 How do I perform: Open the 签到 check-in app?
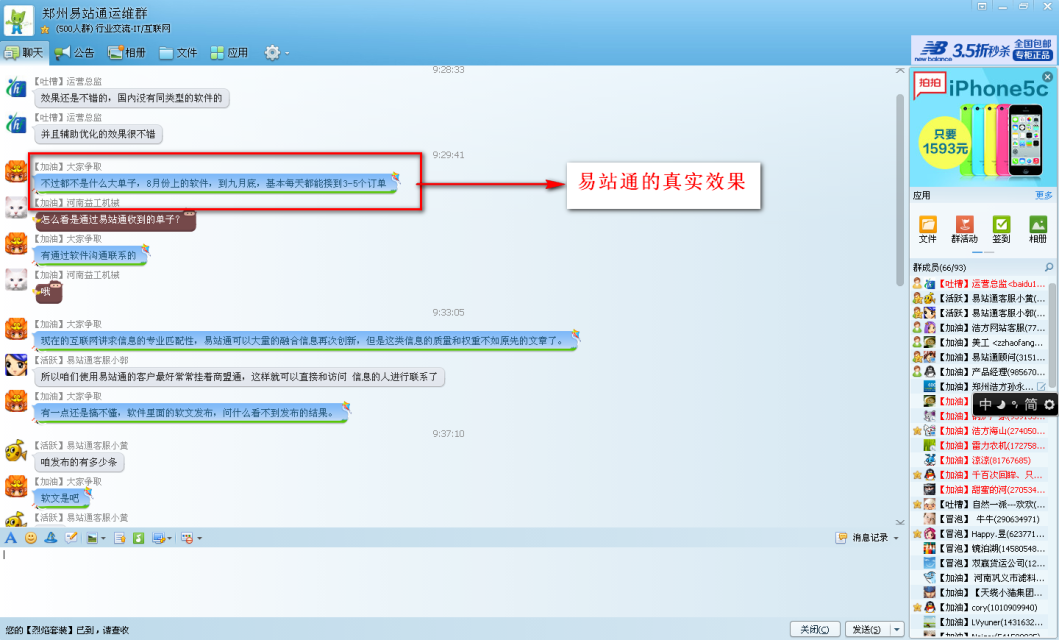(1001, 229)
